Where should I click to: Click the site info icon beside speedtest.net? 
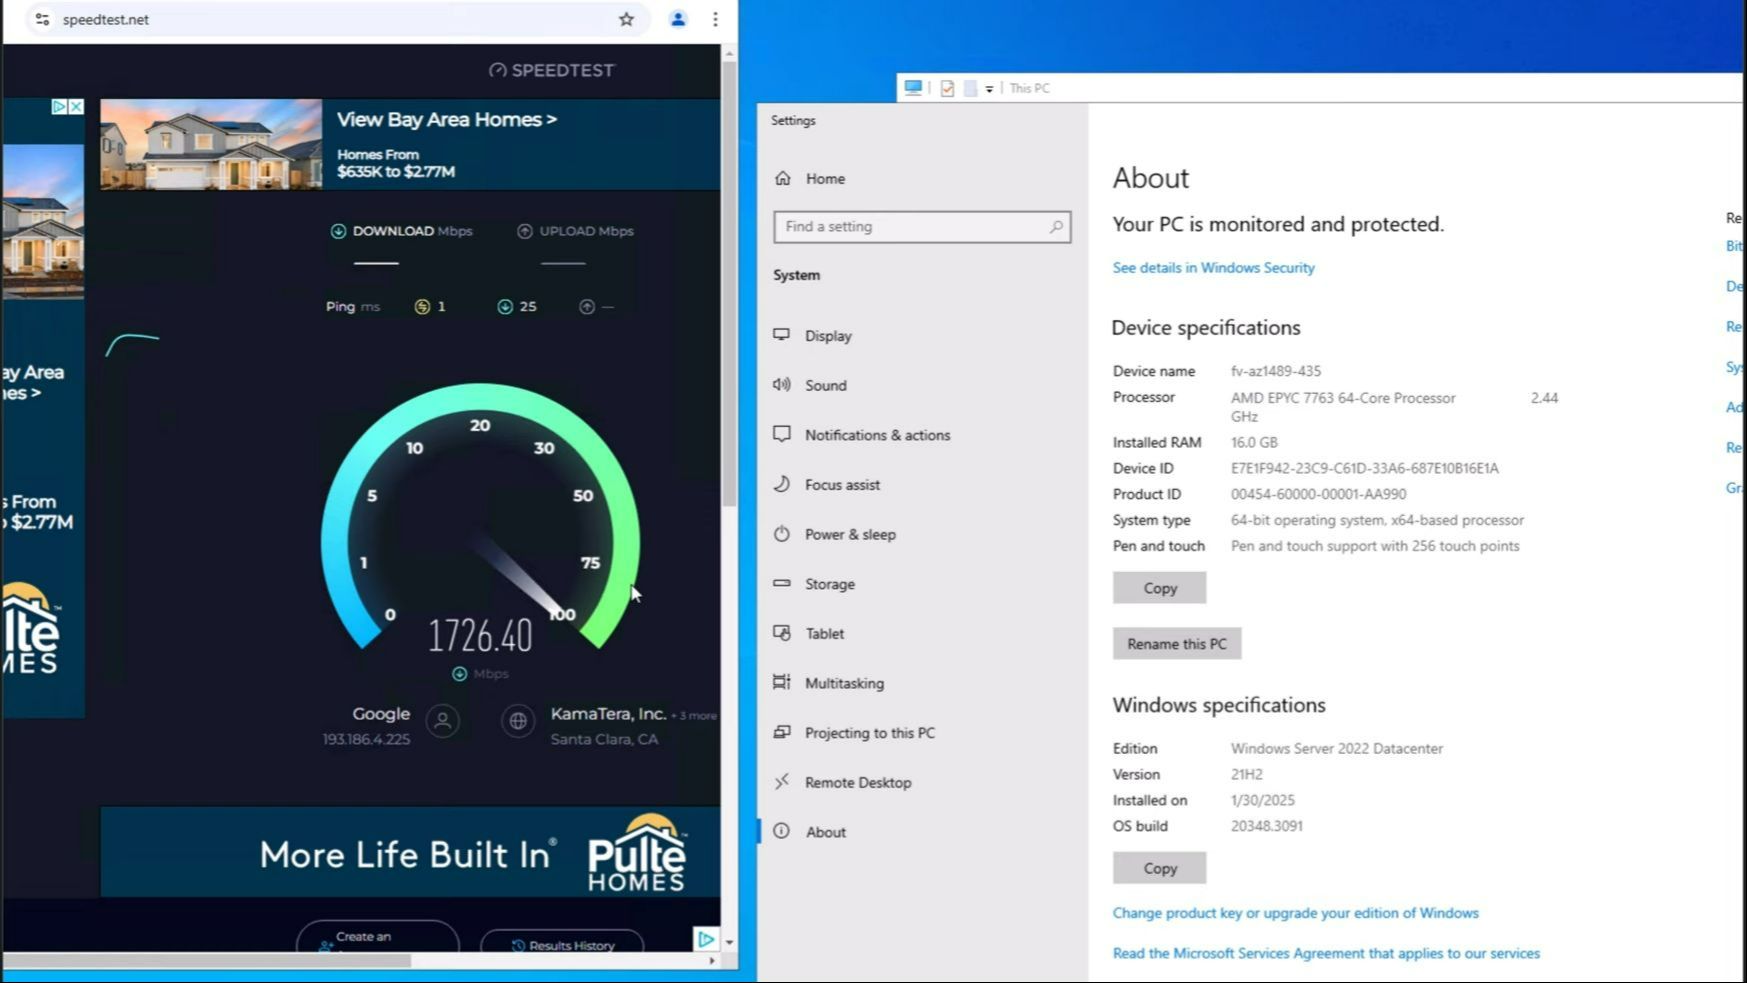(x=42, y=19)
